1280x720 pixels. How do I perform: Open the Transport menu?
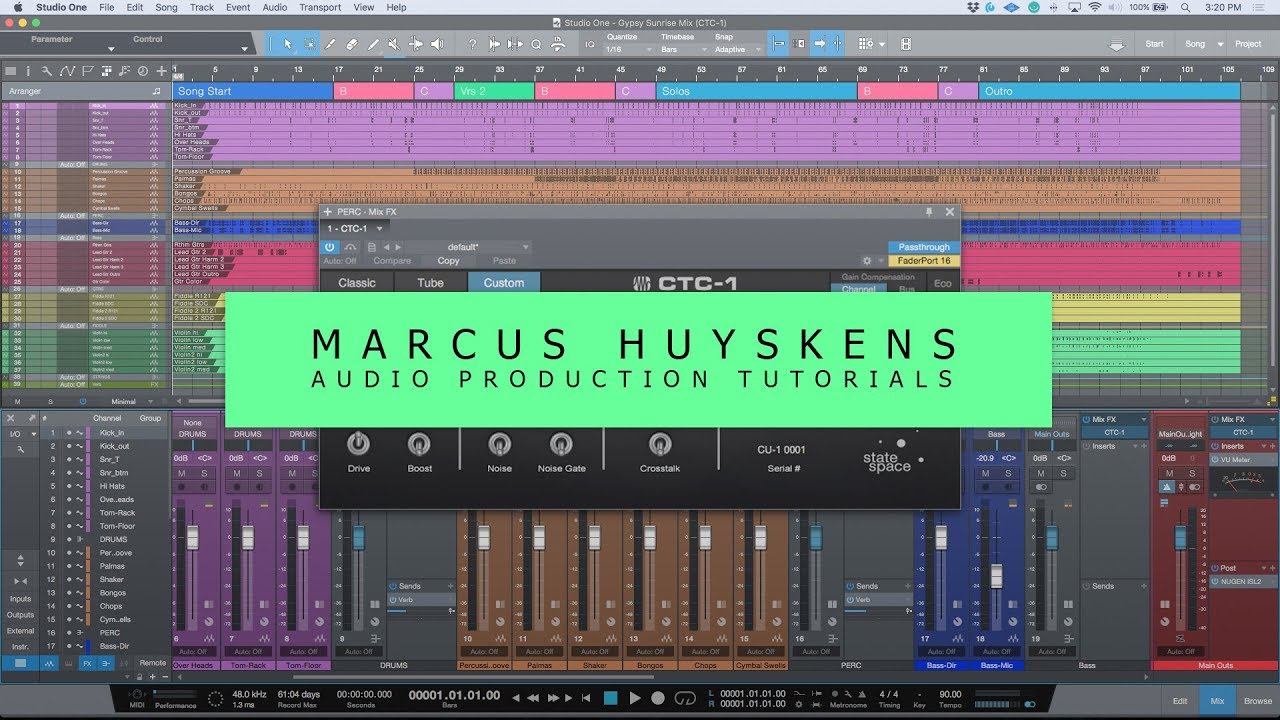coord(320,7)
